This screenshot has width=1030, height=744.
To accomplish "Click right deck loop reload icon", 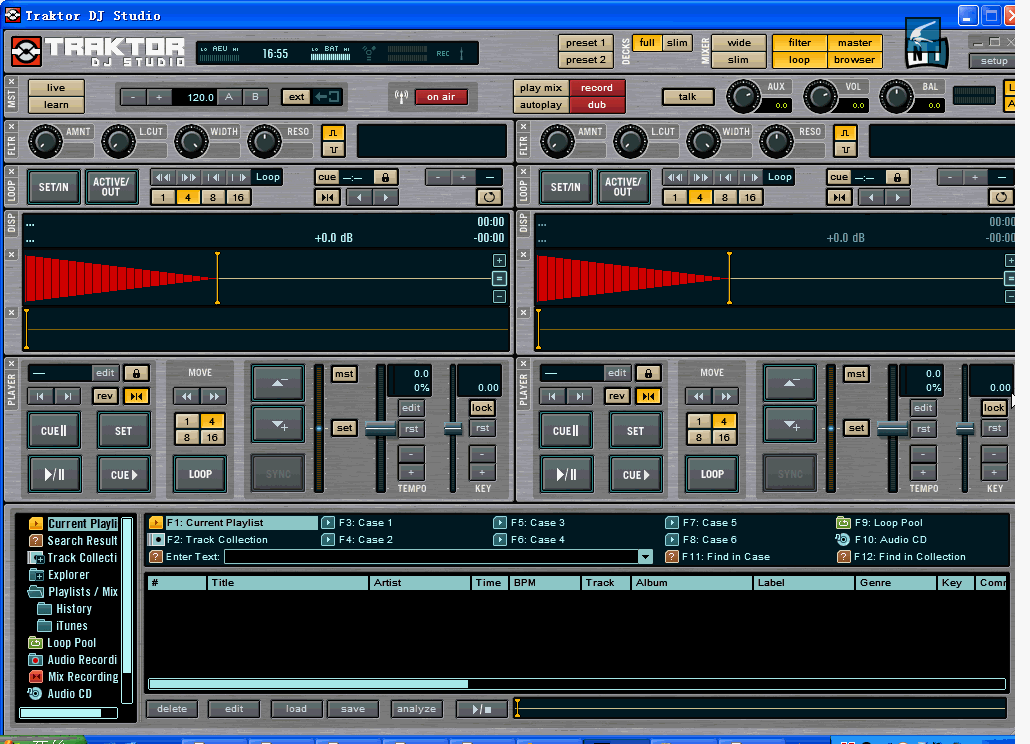I will point(1001,197).
